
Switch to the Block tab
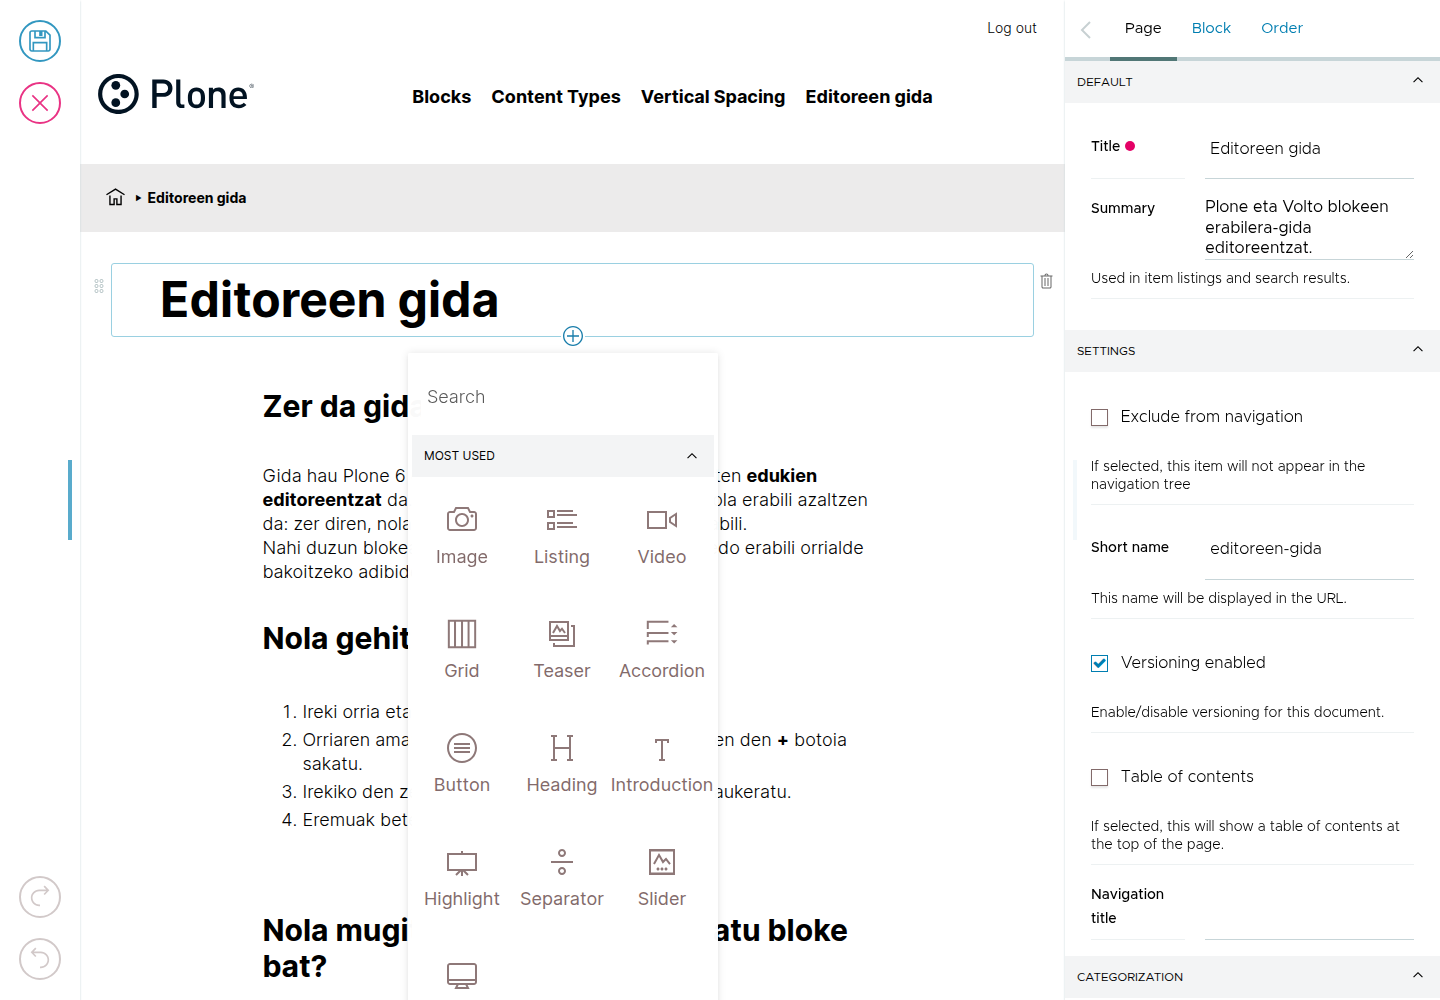tap(1211, 28)
